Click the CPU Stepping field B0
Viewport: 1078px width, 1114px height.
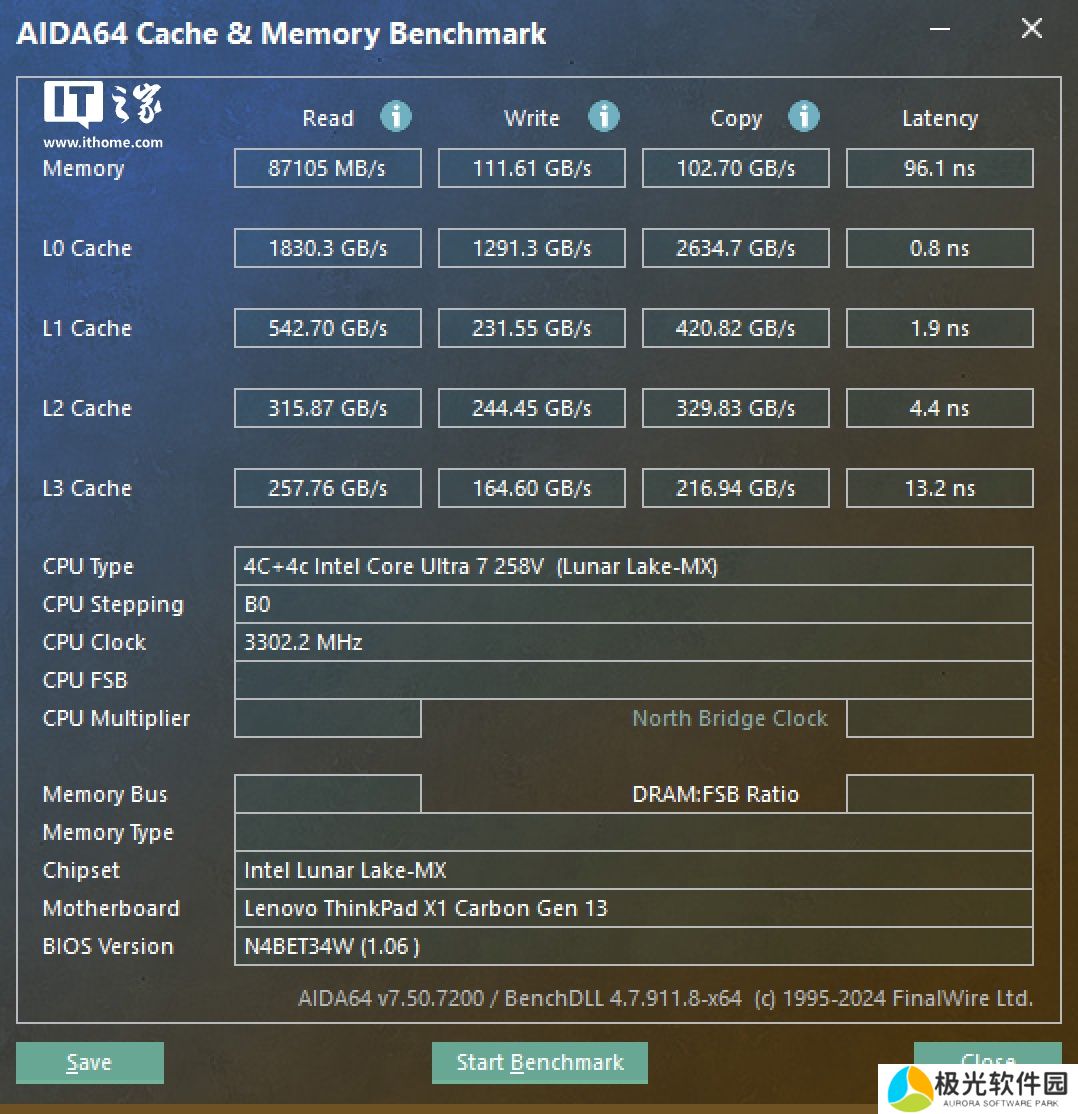[x=633, y=604]
